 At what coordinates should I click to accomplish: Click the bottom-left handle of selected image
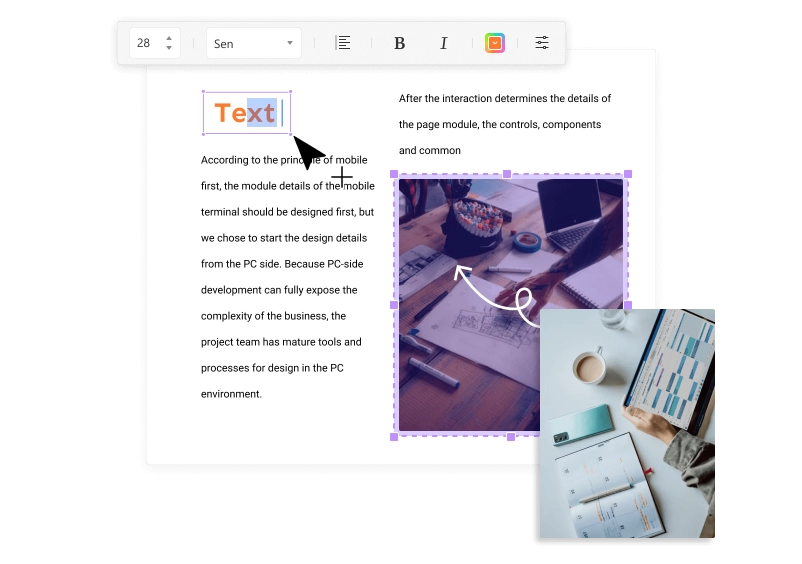coord(394,437)
